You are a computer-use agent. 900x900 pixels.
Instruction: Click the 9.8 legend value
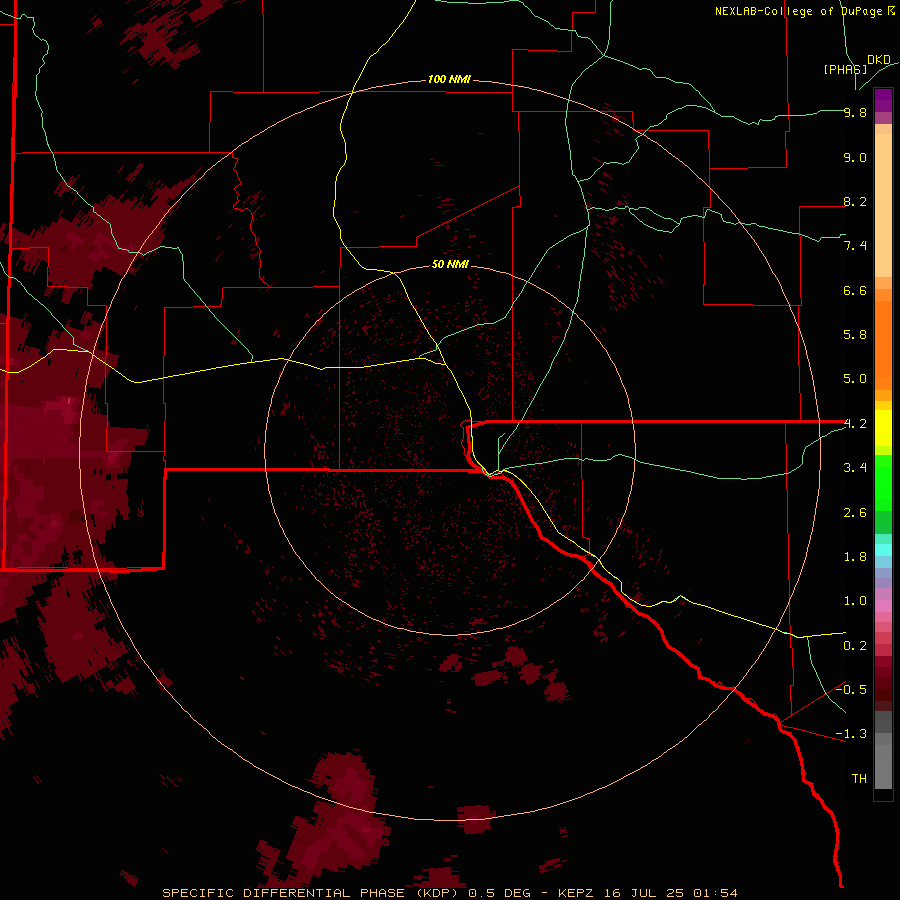pyautogui.click(x=855, y=112)
